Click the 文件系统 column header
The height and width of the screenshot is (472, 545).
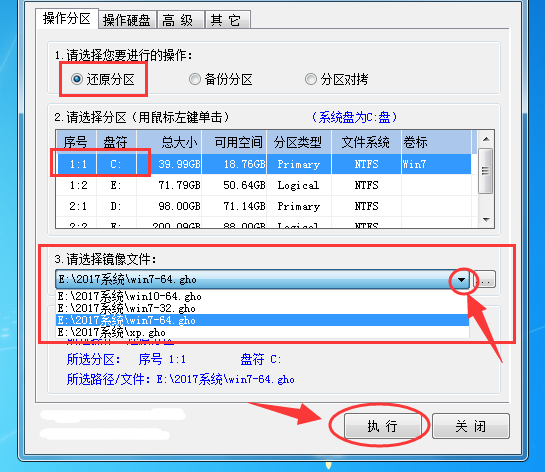pos(367,142)
